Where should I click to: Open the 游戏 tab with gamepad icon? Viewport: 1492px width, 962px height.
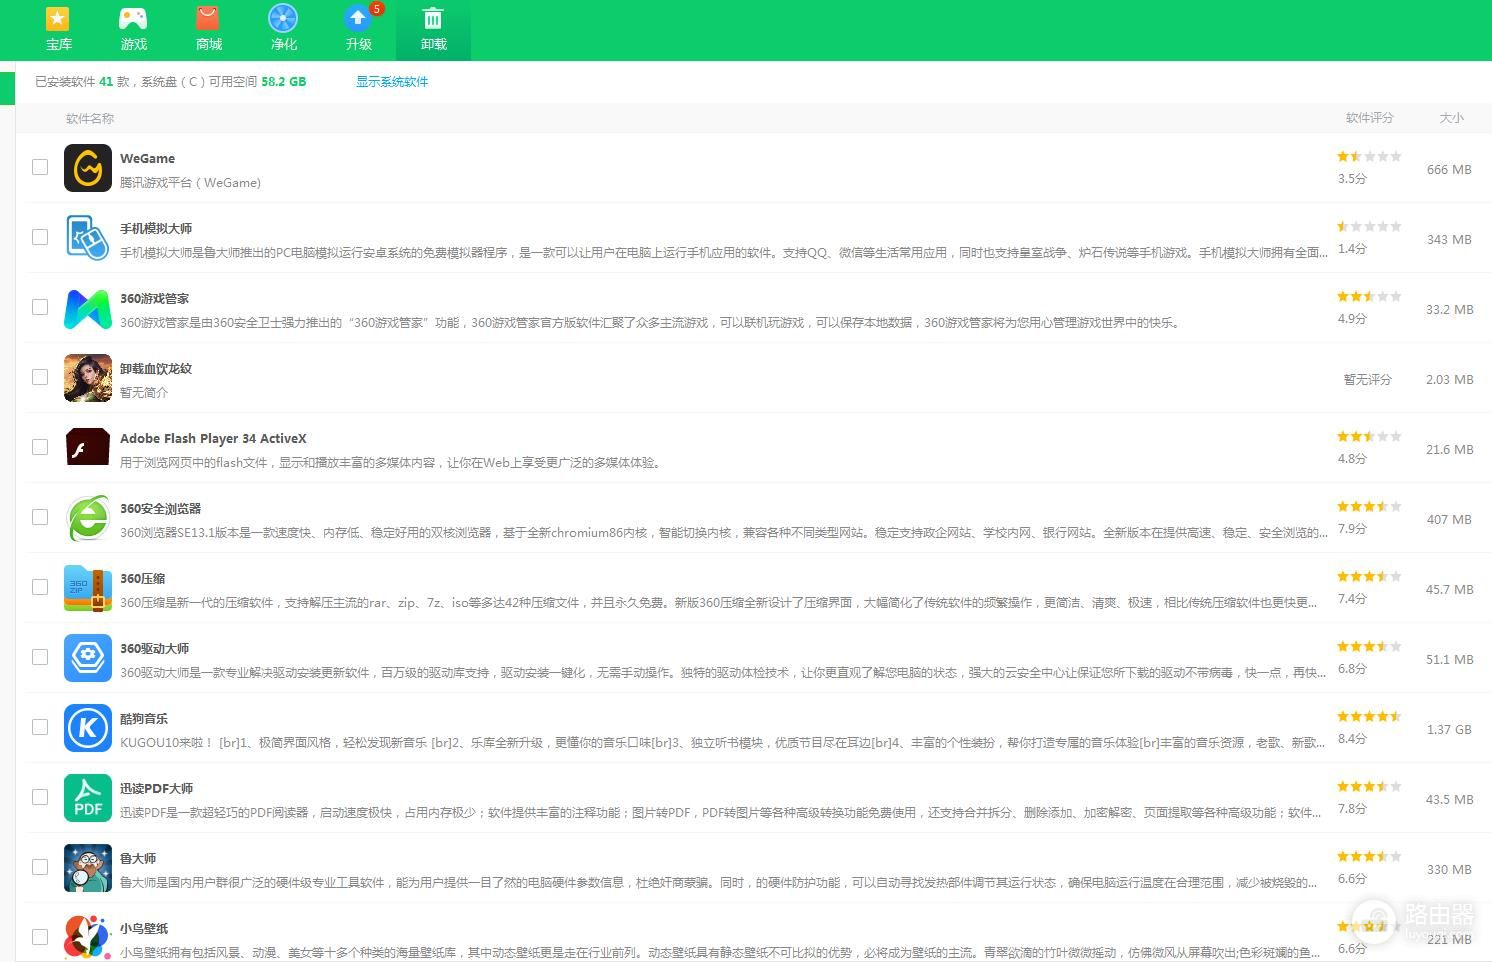pos(133,30)
